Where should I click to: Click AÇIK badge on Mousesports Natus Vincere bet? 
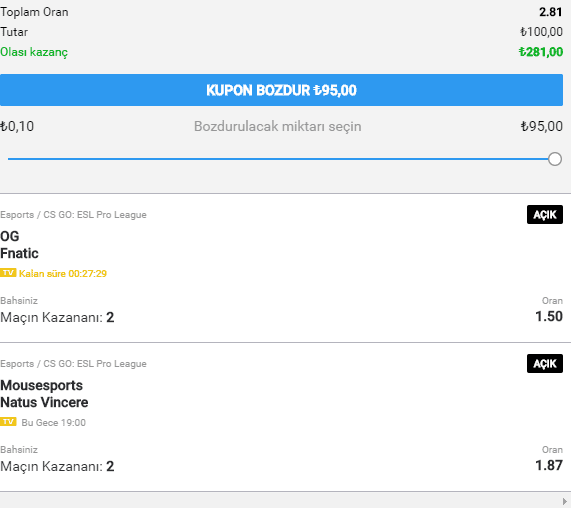[x=545, y=363]
